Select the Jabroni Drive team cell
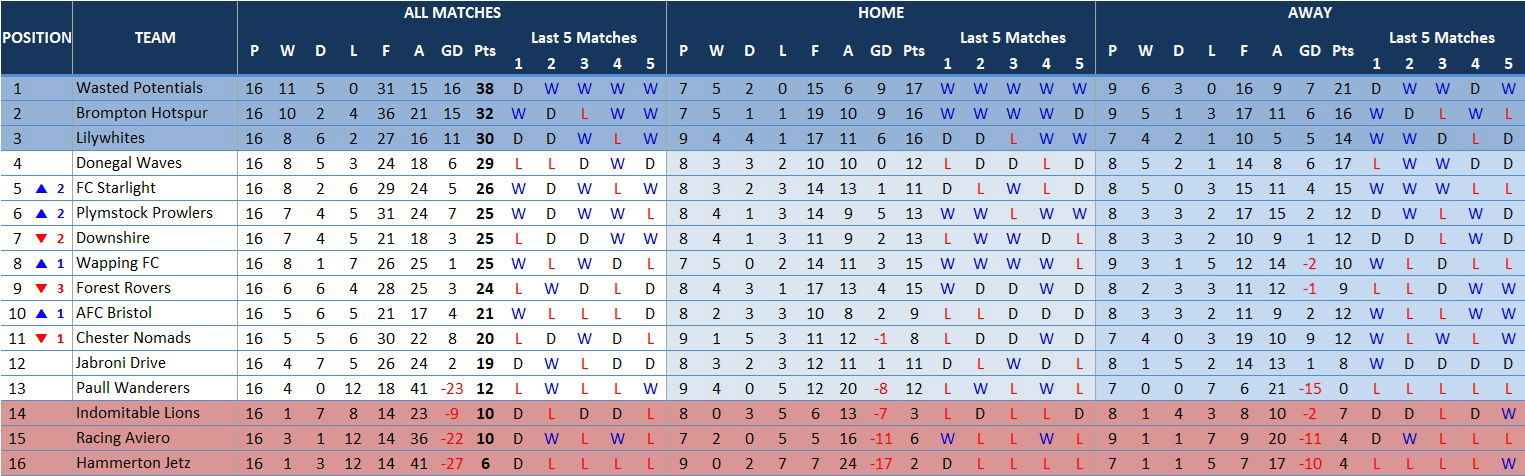Screen dimensions: 1525x476 [x=121, y=363]
